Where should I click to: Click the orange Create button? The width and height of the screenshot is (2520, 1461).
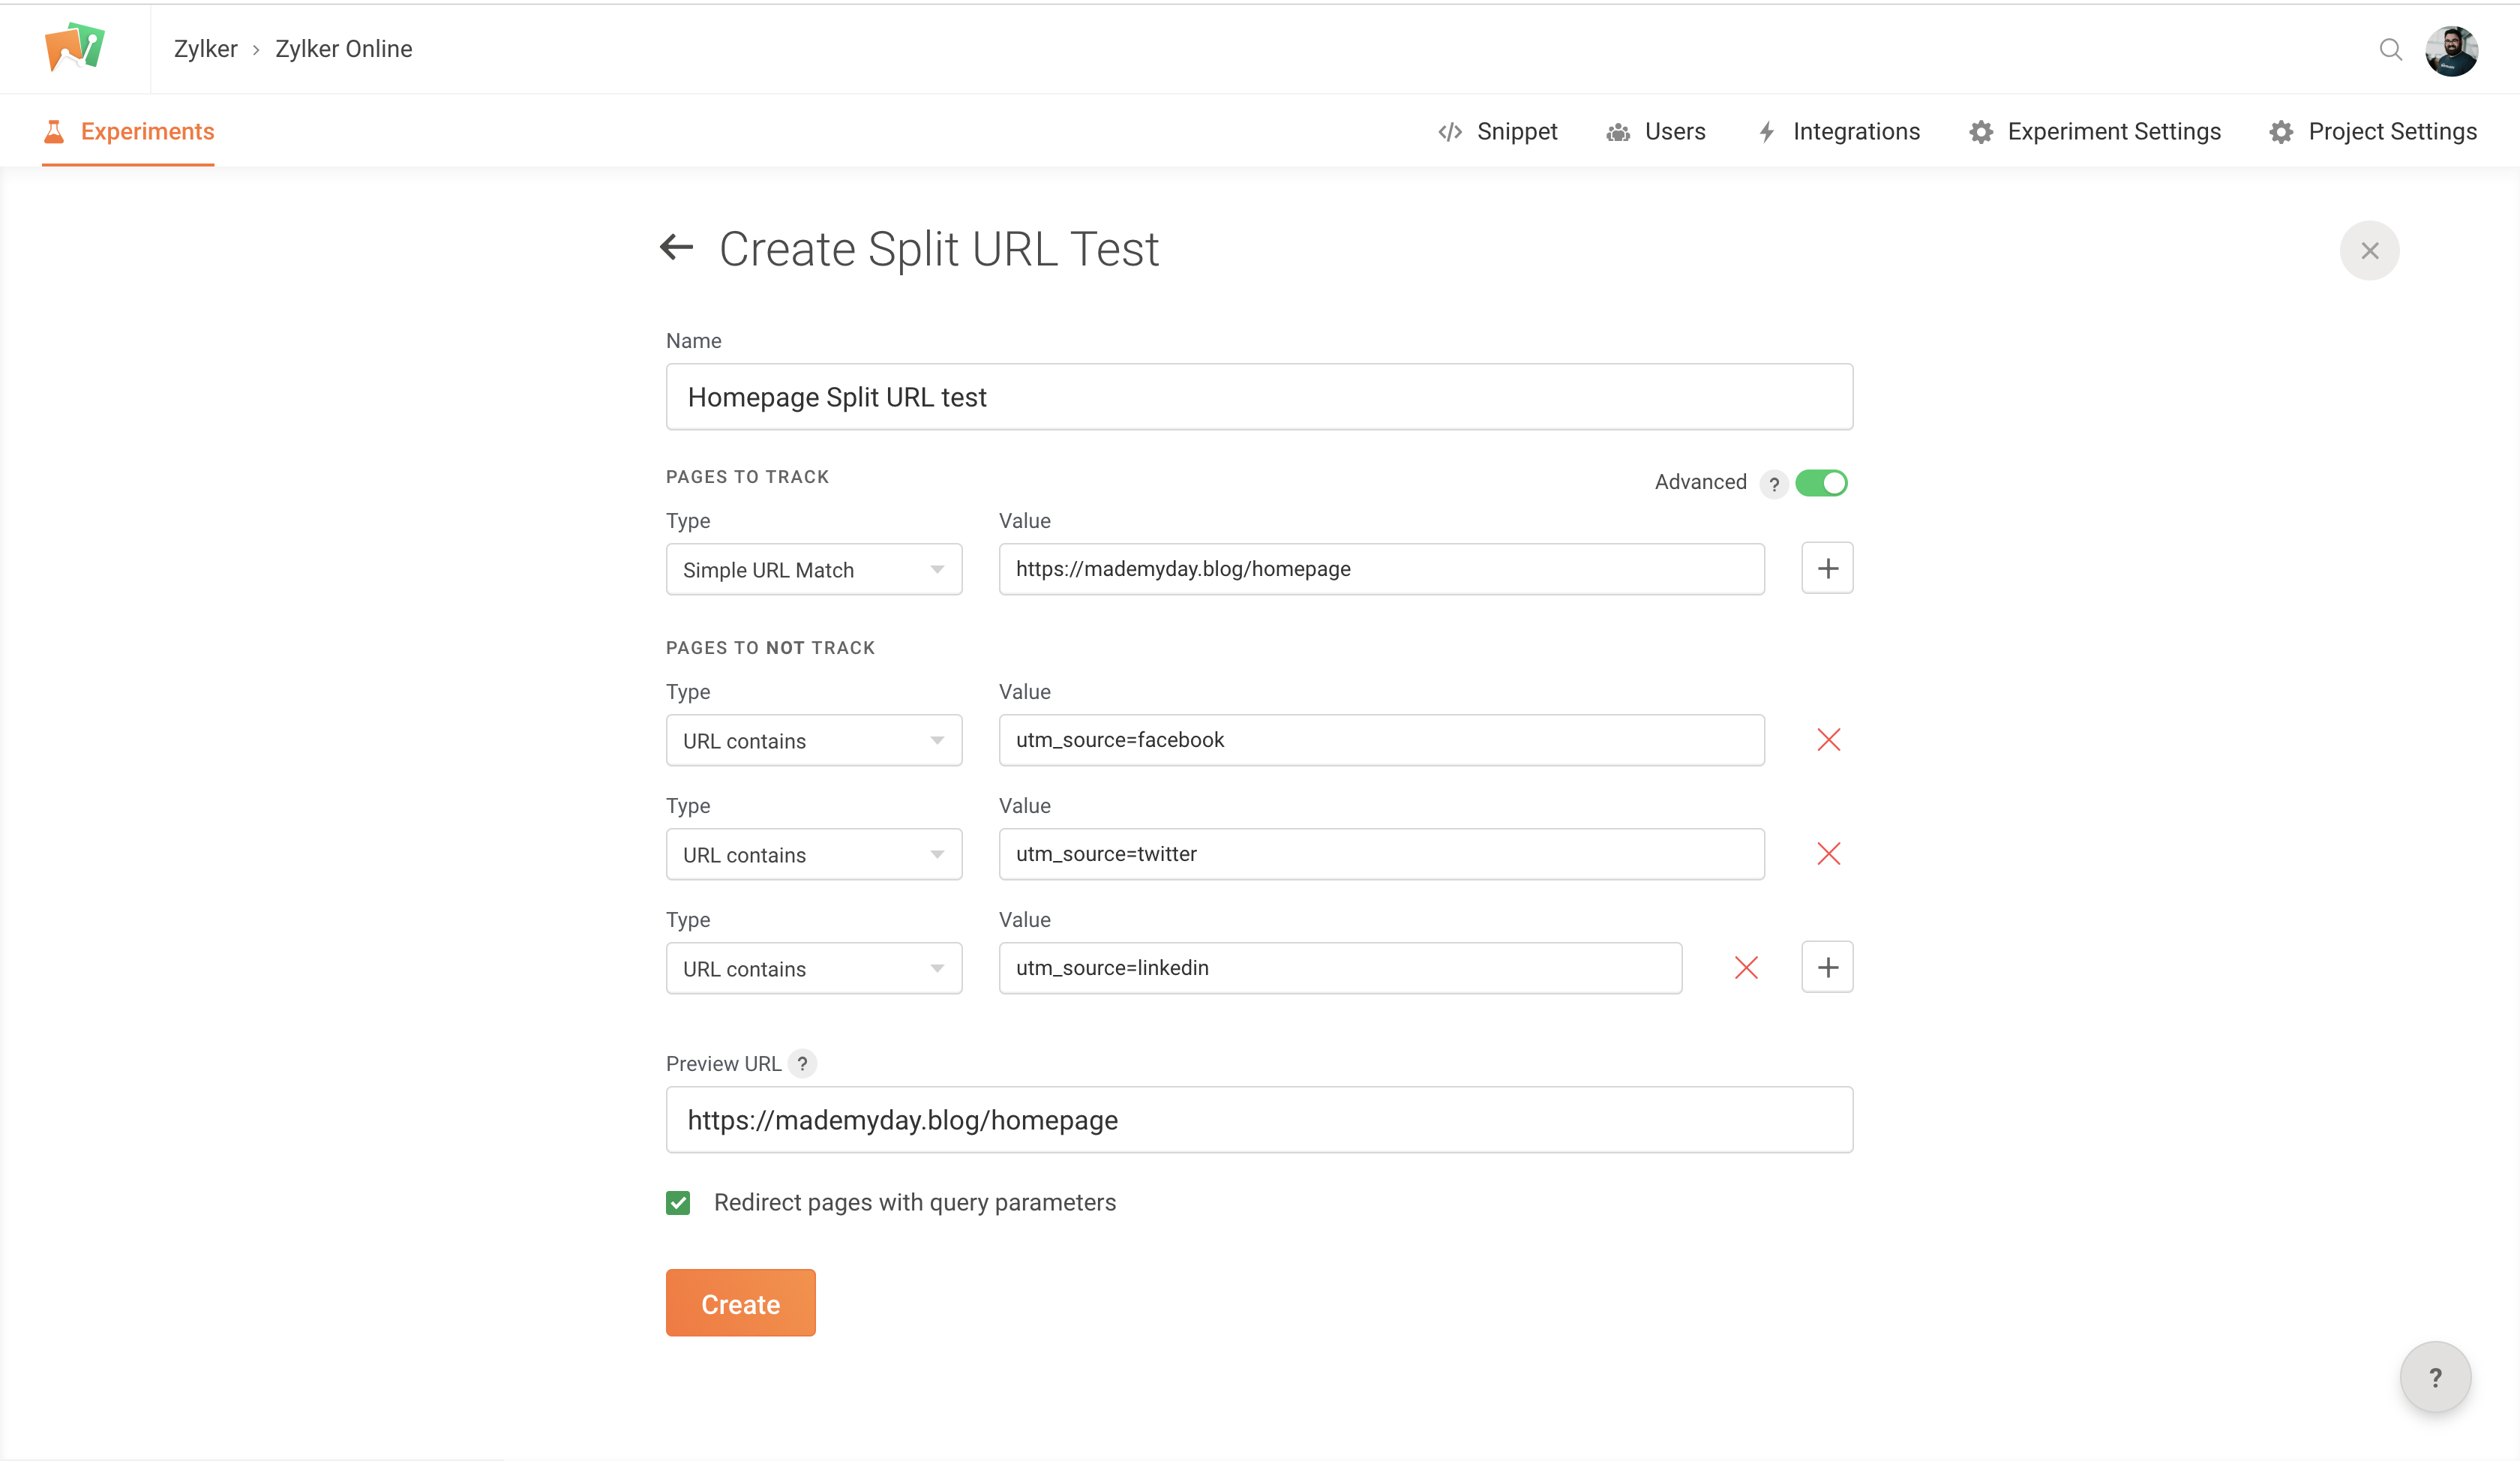pyautogui.click(x=740, y=1304)
